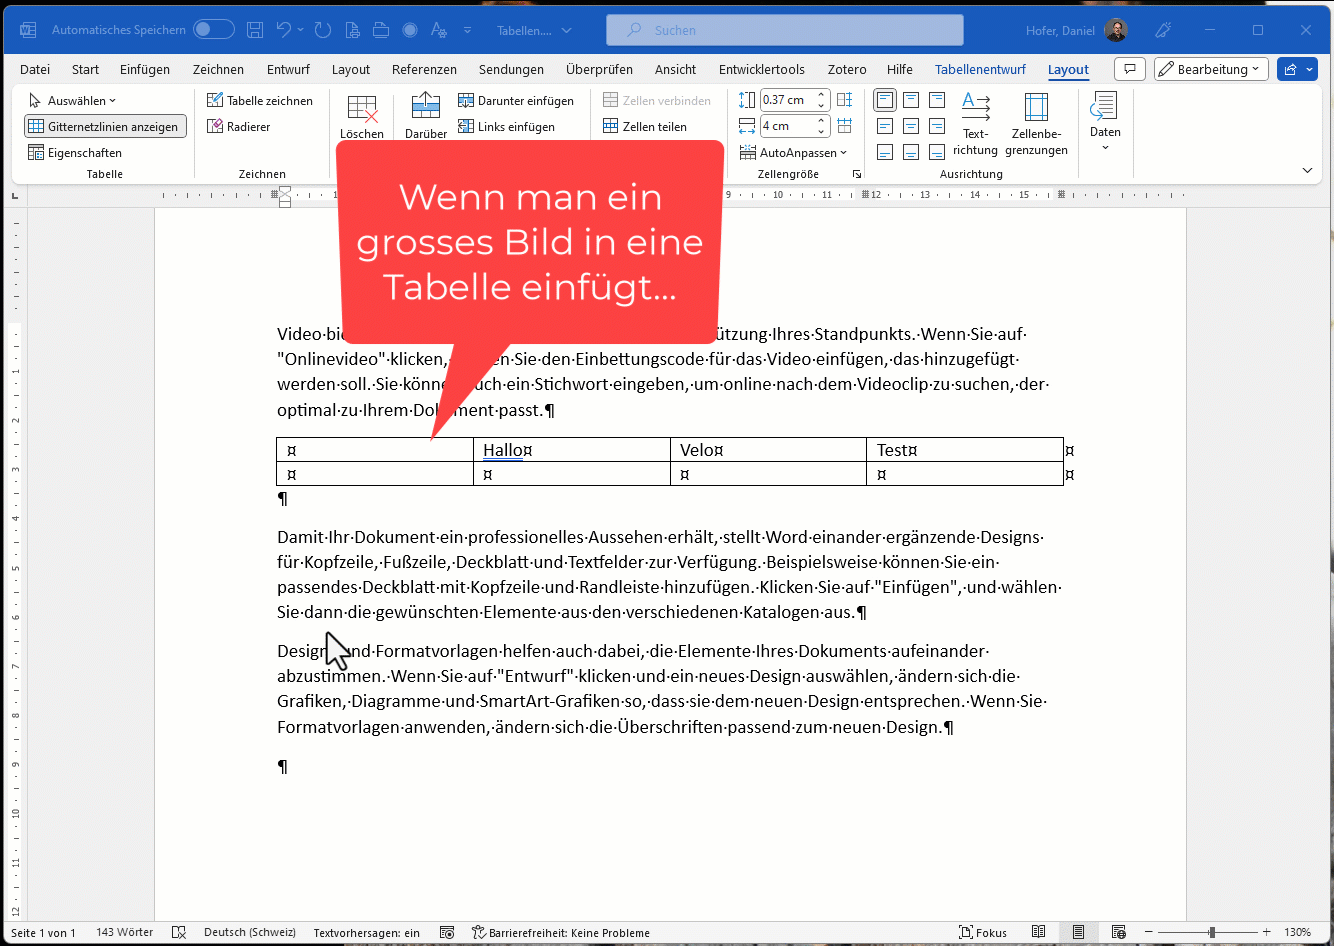Click the Suchen search field
This screenshot has width=1334, height=946.
click(x=785, y=31)
